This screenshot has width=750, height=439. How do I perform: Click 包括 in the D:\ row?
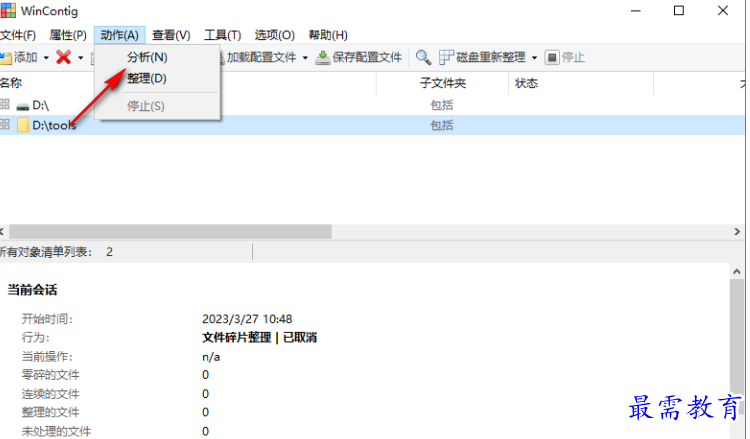pyautogui.click(x=442, y=105)
